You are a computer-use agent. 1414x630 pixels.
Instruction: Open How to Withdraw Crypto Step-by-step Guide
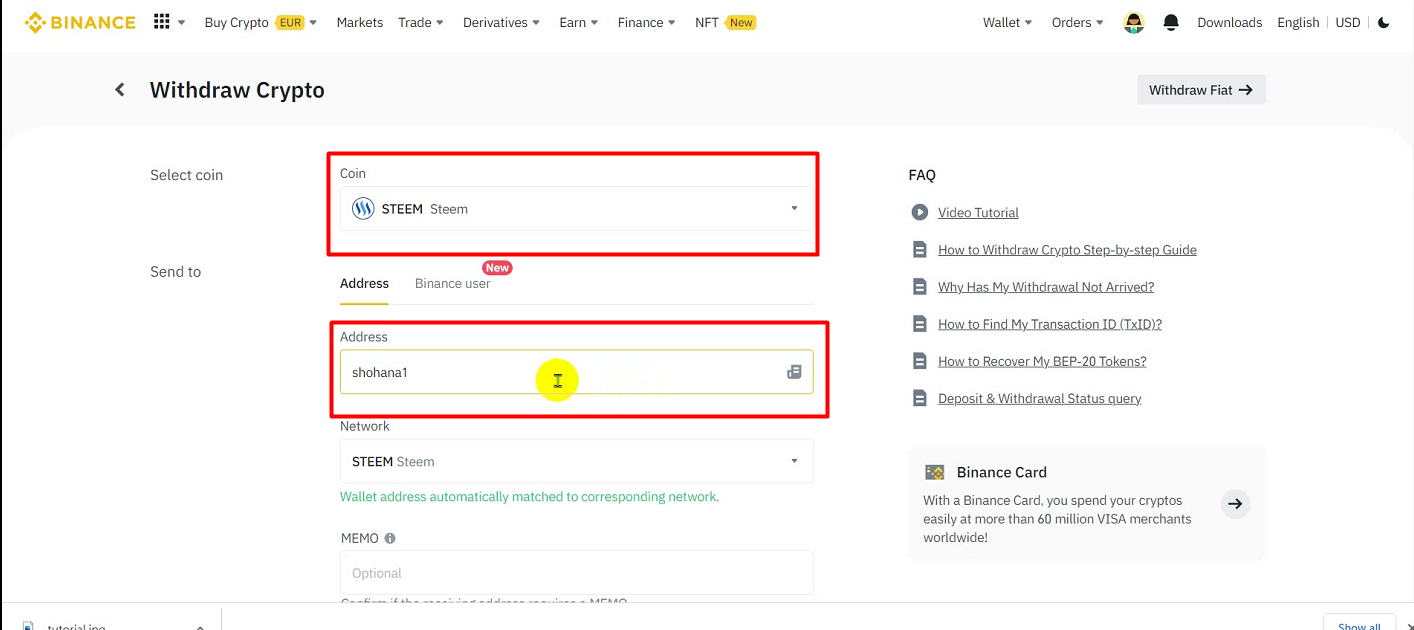1067,250
